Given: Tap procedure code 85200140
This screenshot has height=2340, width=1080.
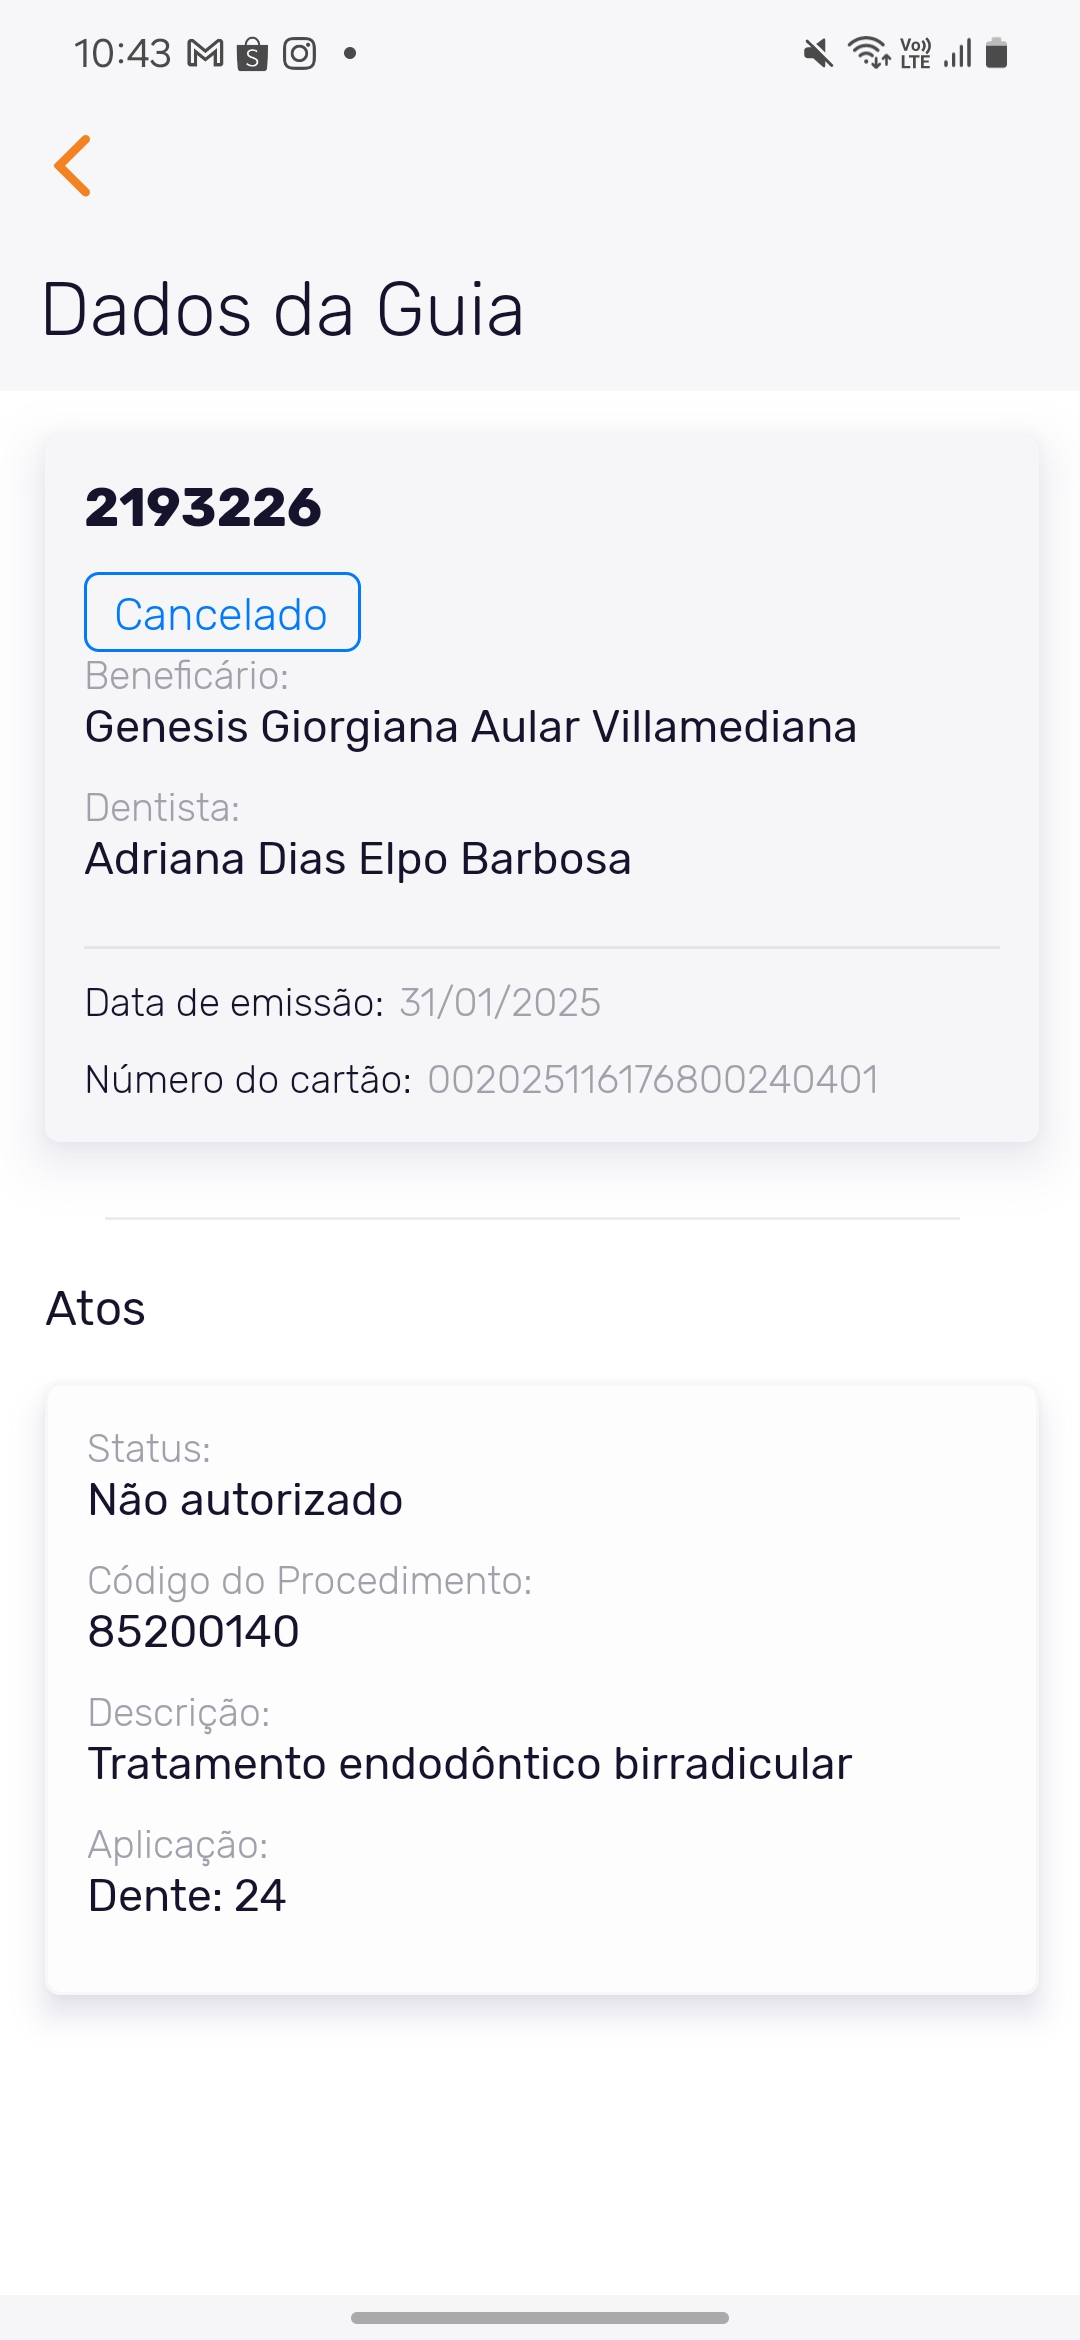Looking at the screenshot, I should tap(194, 1632).
